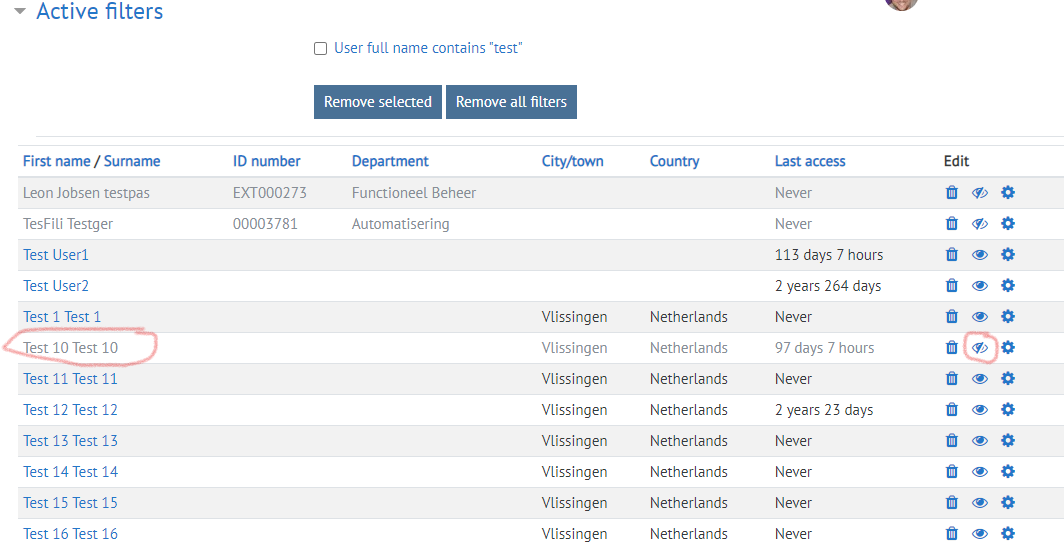The height and width of the screenshot is (542, 1064).
Task: Edit Test 10 Test 10 via gear icon
Action: [x=1008, y=347]
